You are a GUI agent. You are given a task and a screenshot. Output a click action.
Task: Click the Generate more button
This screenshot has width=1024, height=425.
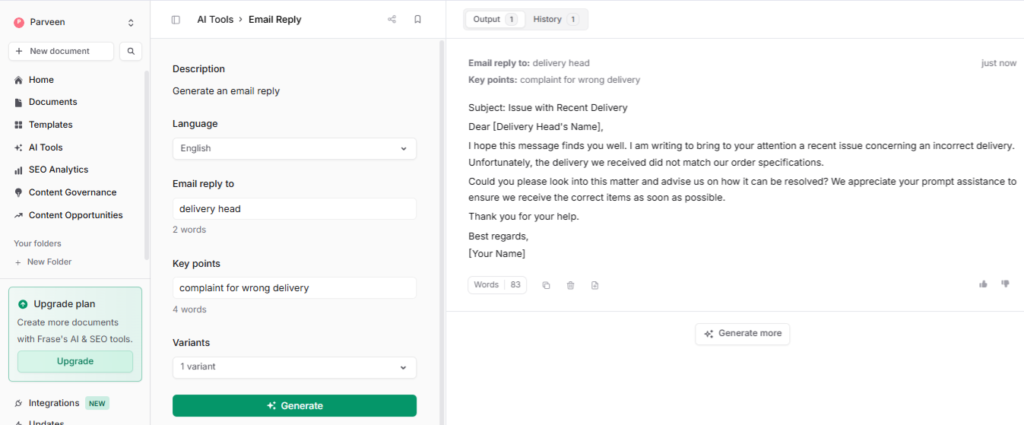coord(742,333)
